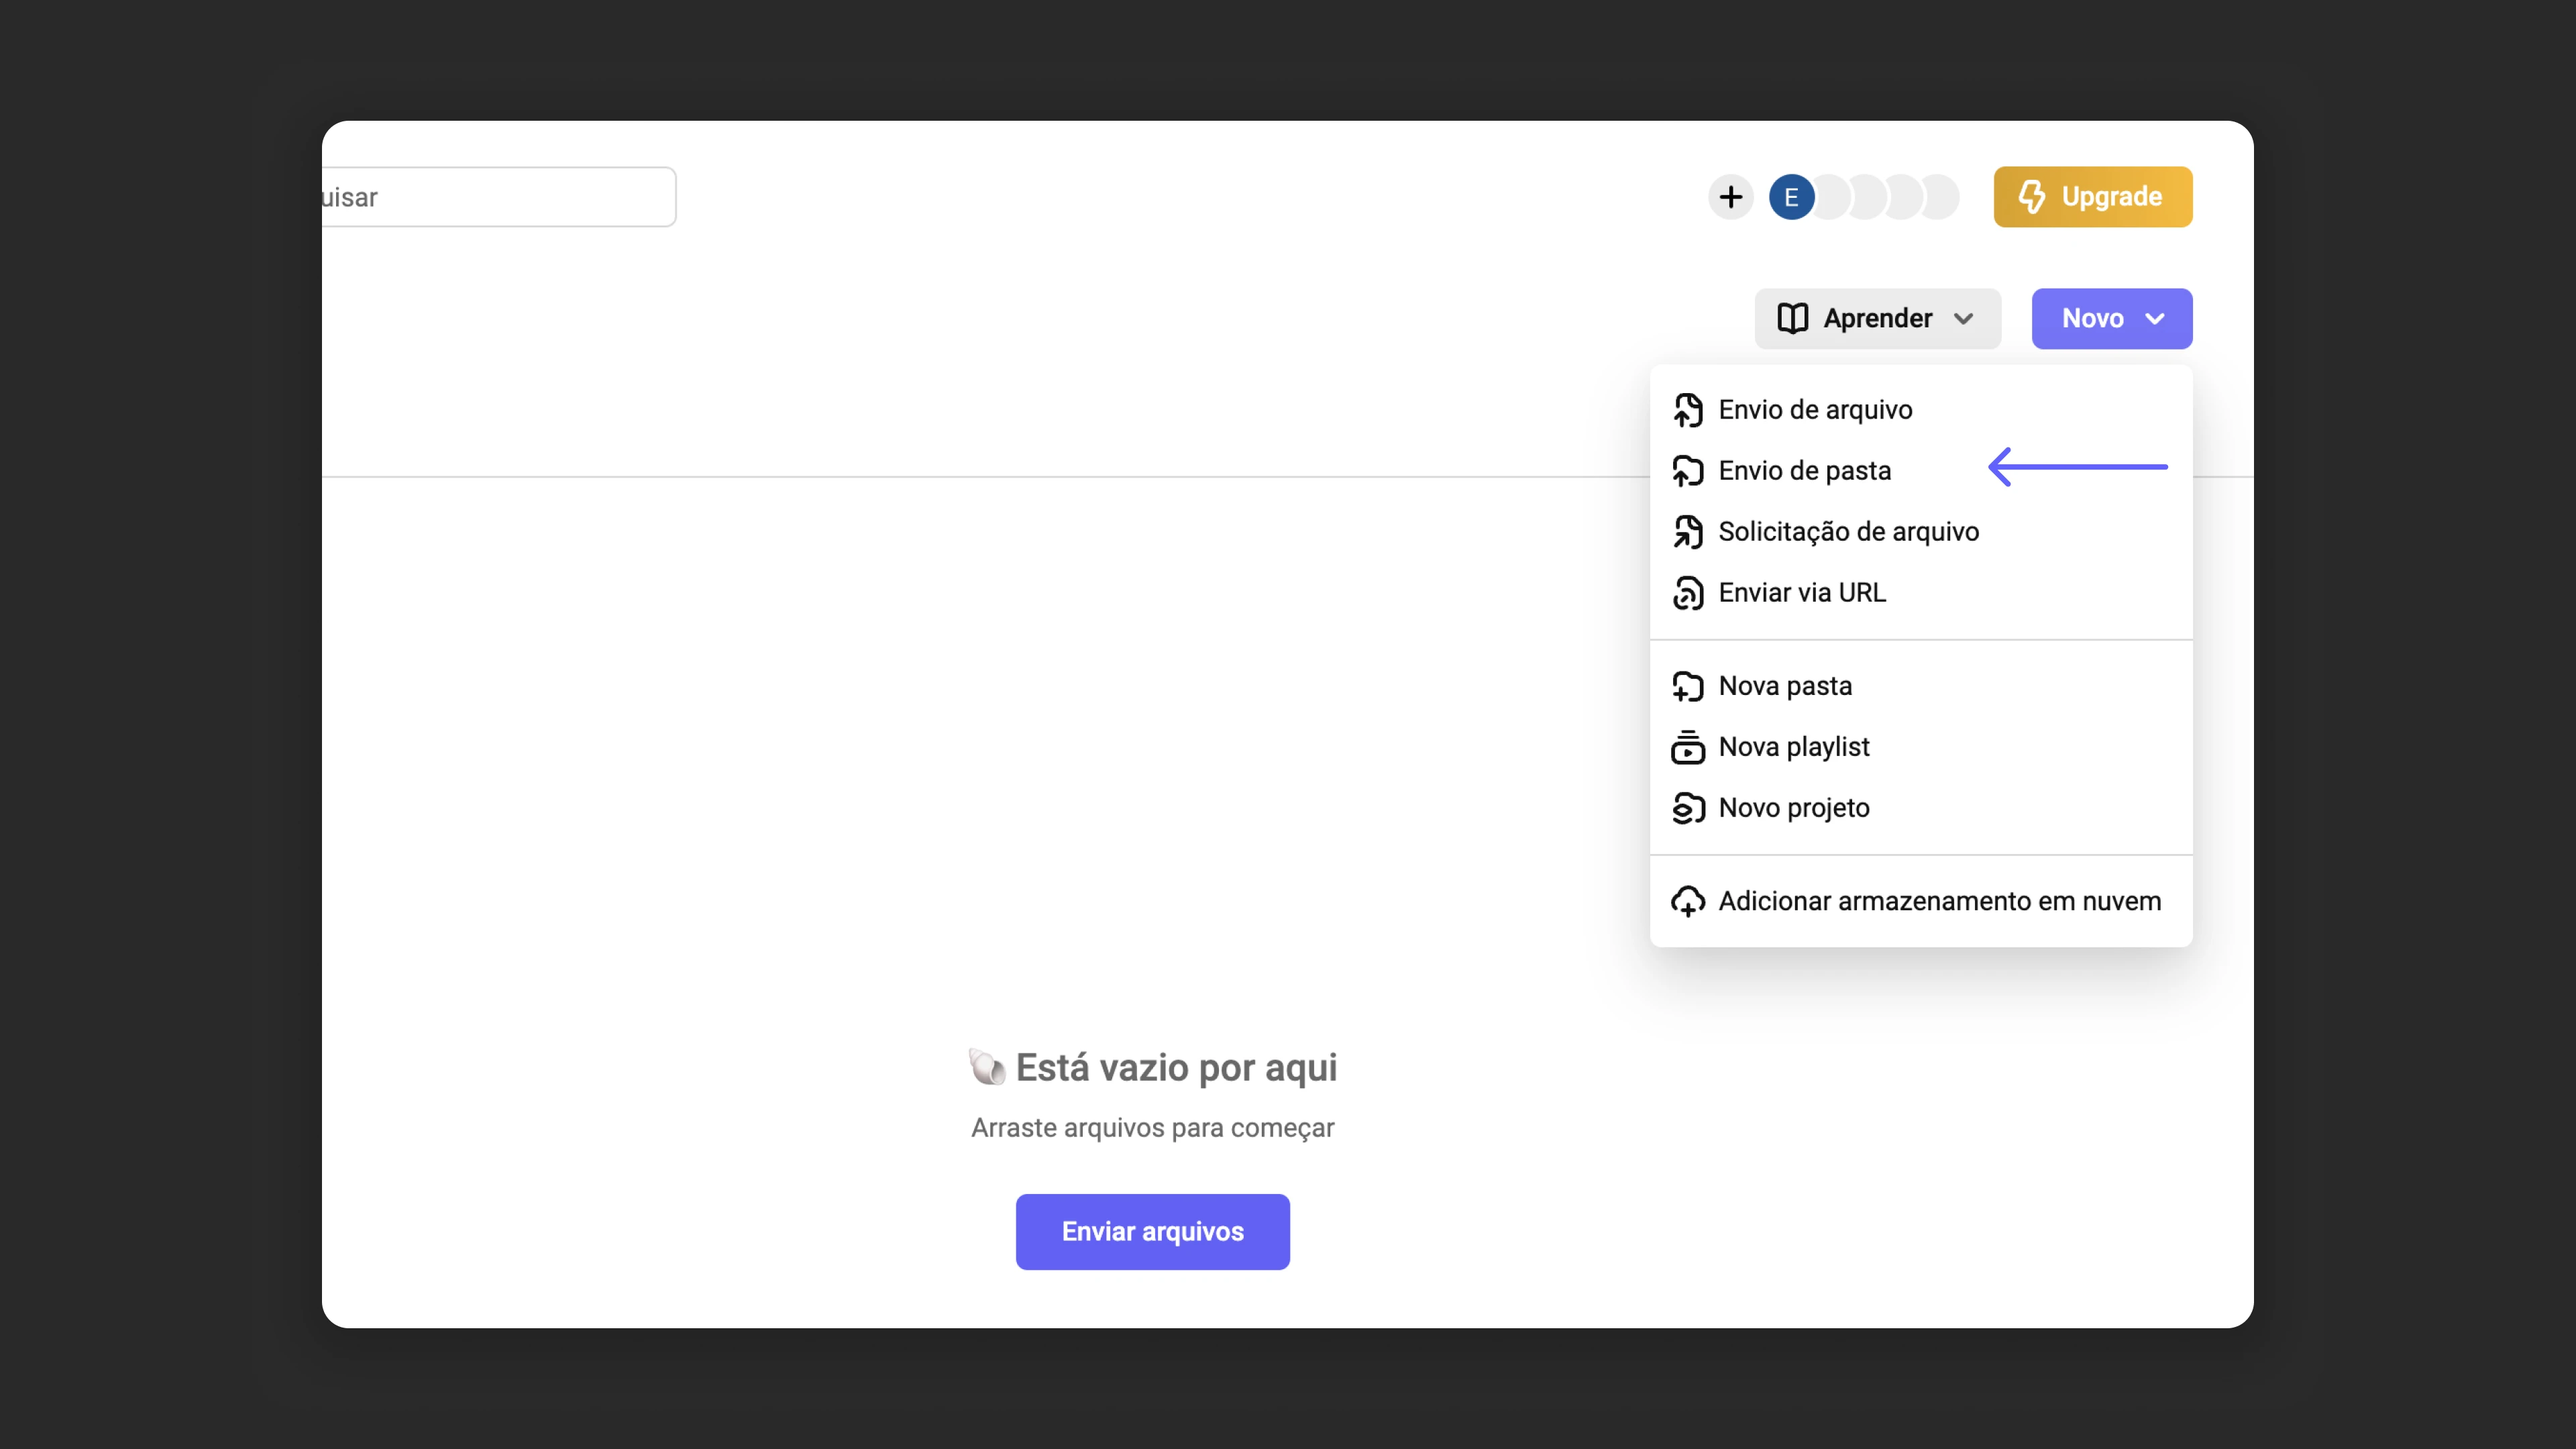Viewport: 2576px width, 1449px height.
Task: Click the Nova pasta folder-plus icon
Action: click(x=1688, y=687)
